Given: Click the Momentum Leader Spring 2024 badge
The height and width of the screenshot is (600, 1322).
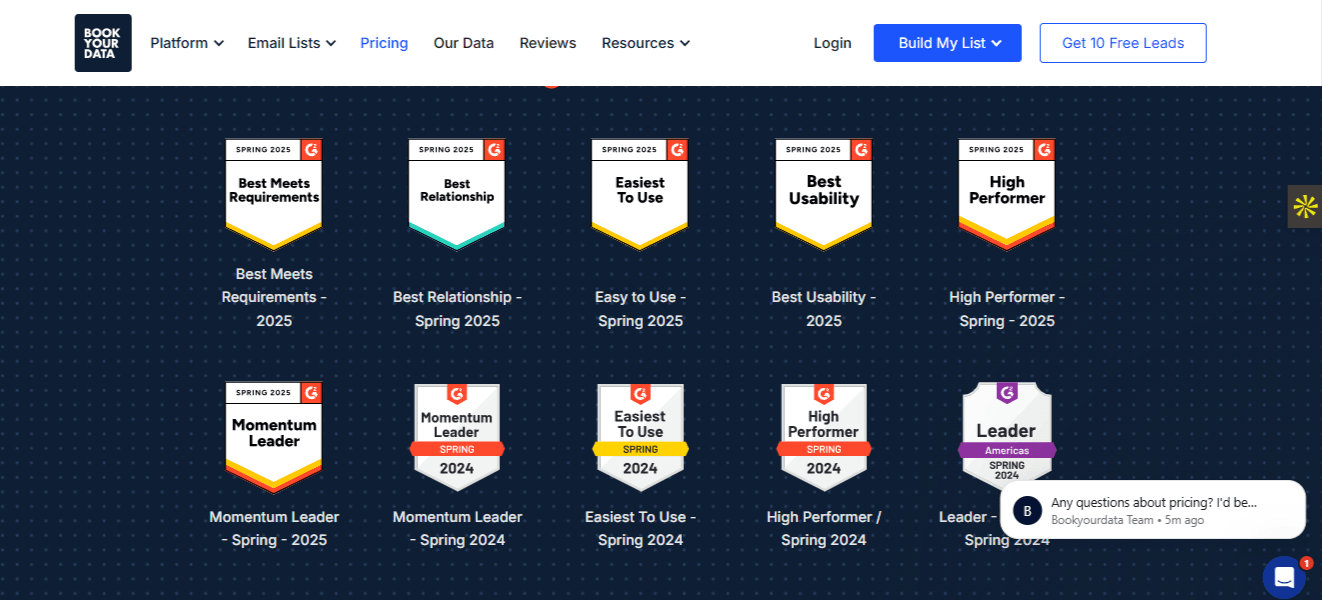Looking at the screenshot, I should pyautogui.click(x=457, y=437).
